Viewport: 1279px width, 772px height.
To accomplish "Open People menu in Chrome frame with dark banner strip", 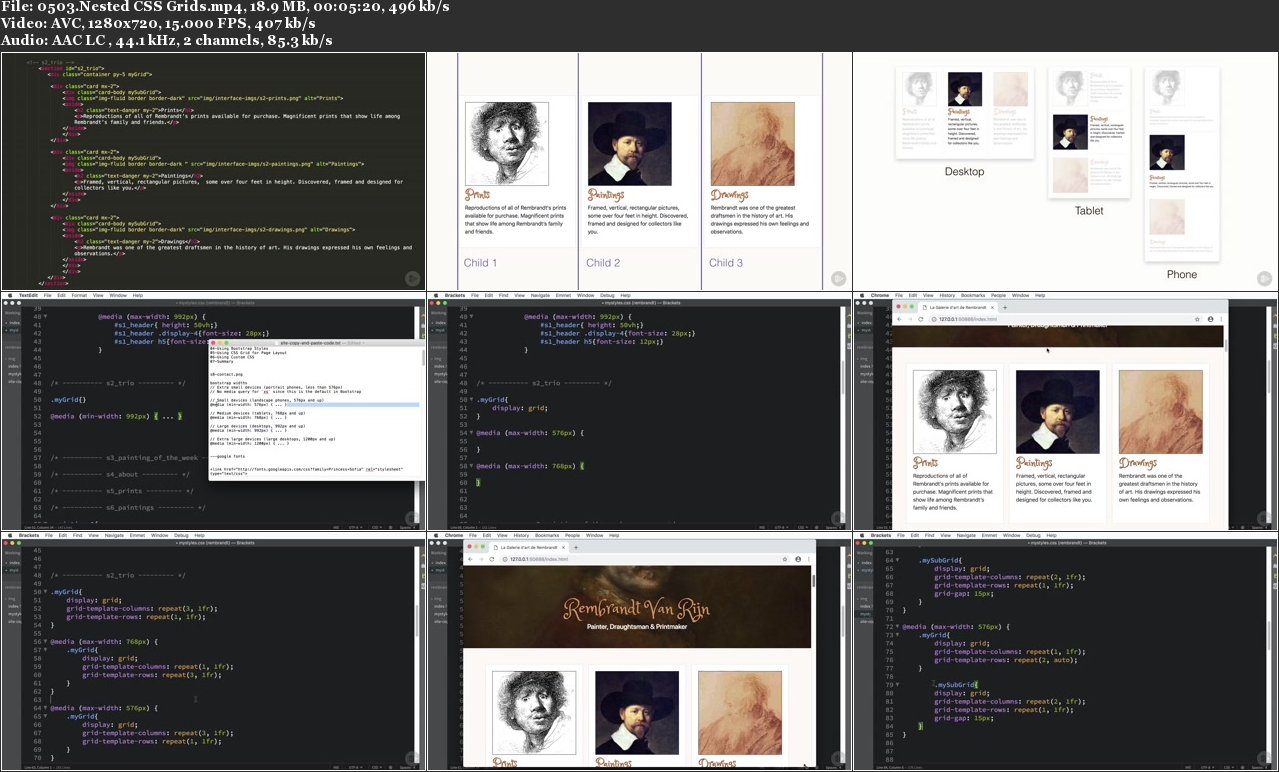I will [x=998, y=295].
